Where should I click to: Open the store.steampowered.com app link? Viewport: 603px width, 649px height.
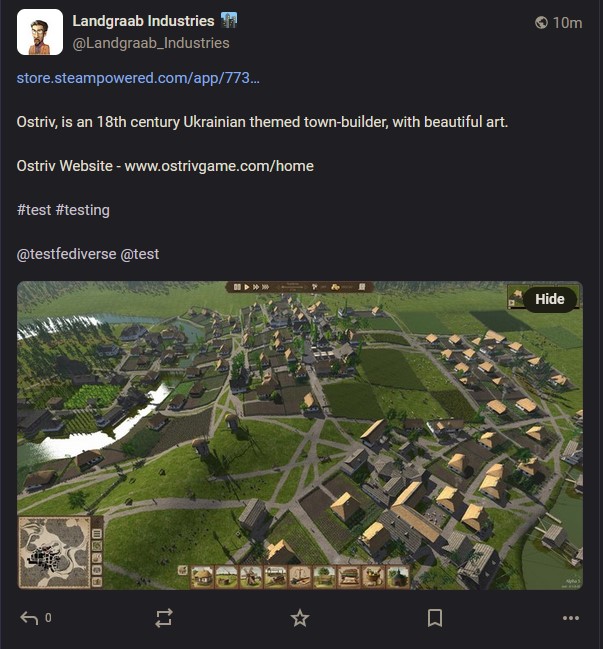pos(138,78)
